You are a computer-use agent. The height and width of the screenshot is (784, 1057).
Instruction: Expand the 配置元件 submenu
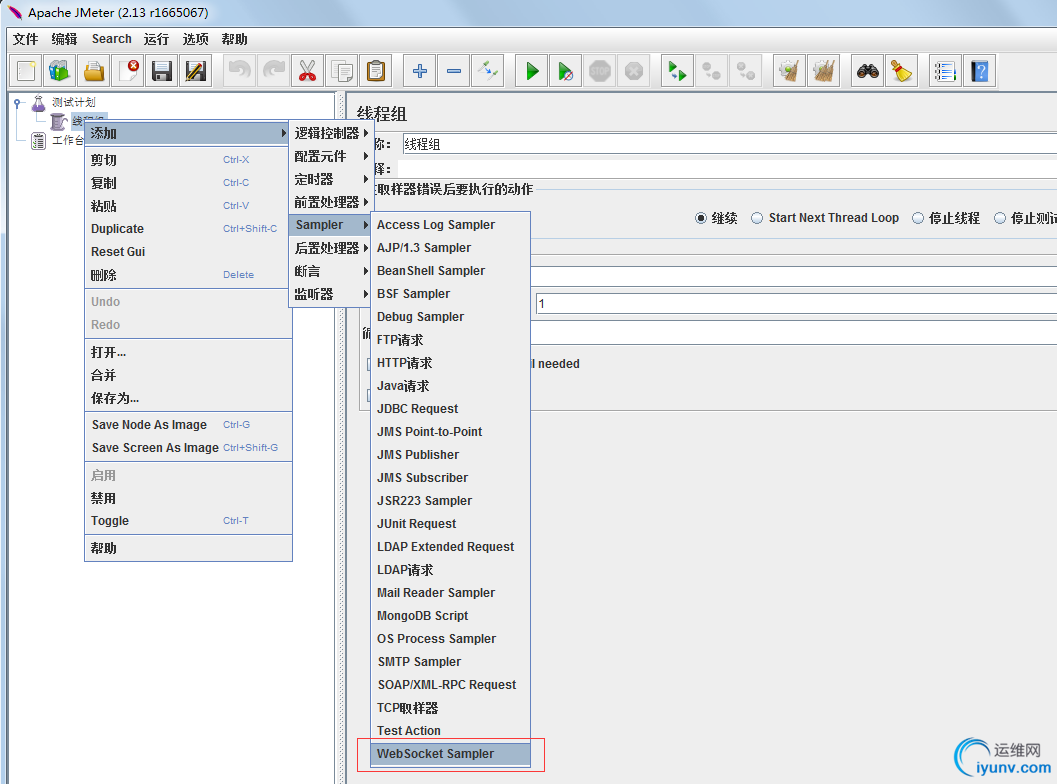pyautogui.click(x=330, y=156)
